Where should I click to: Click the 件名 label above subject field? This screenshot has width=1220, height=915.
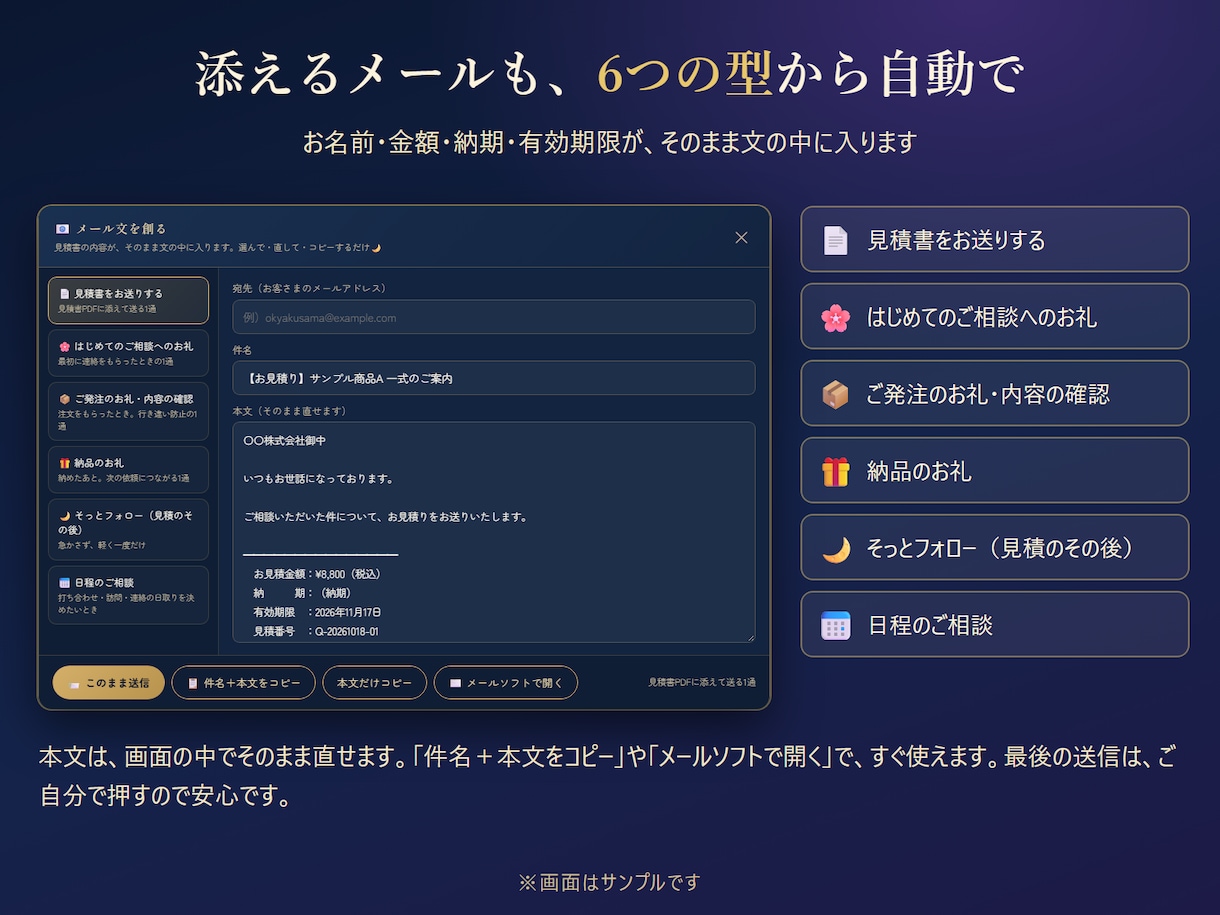coord(242,350)
